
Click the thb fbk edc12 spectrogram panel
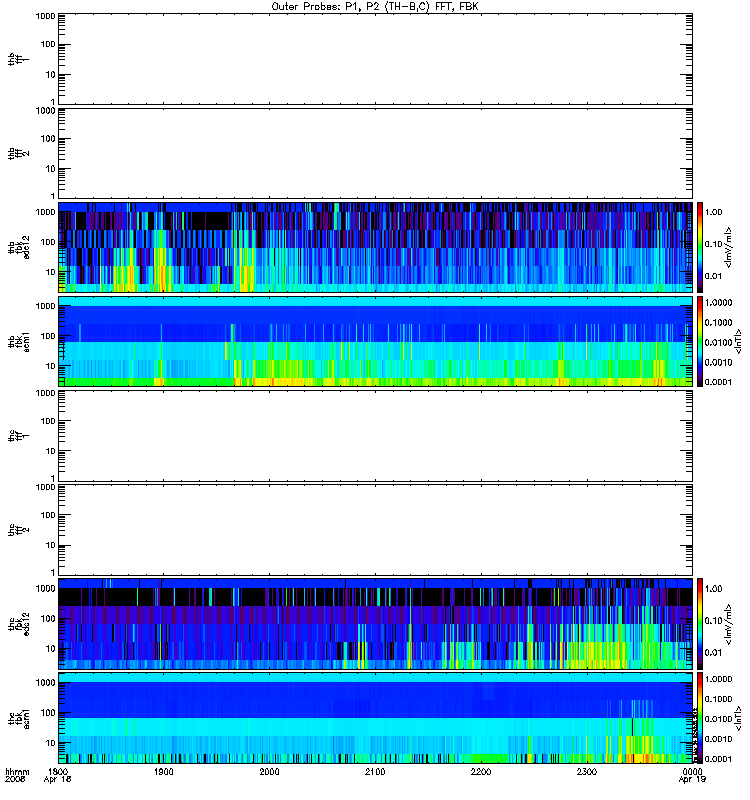[x=376, y=247]
